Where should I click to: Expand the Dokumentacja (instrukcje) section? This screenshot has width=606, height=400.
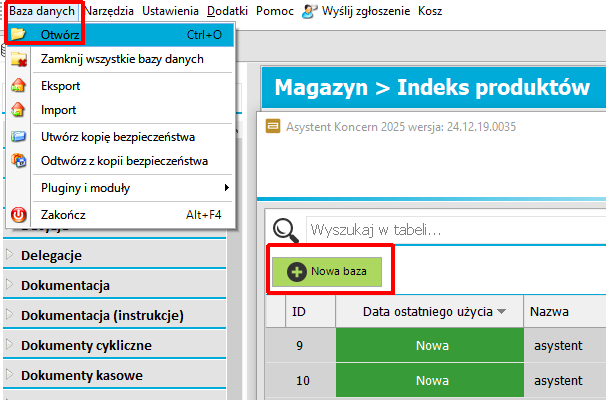pyautogui.click(x=10, y=314)
